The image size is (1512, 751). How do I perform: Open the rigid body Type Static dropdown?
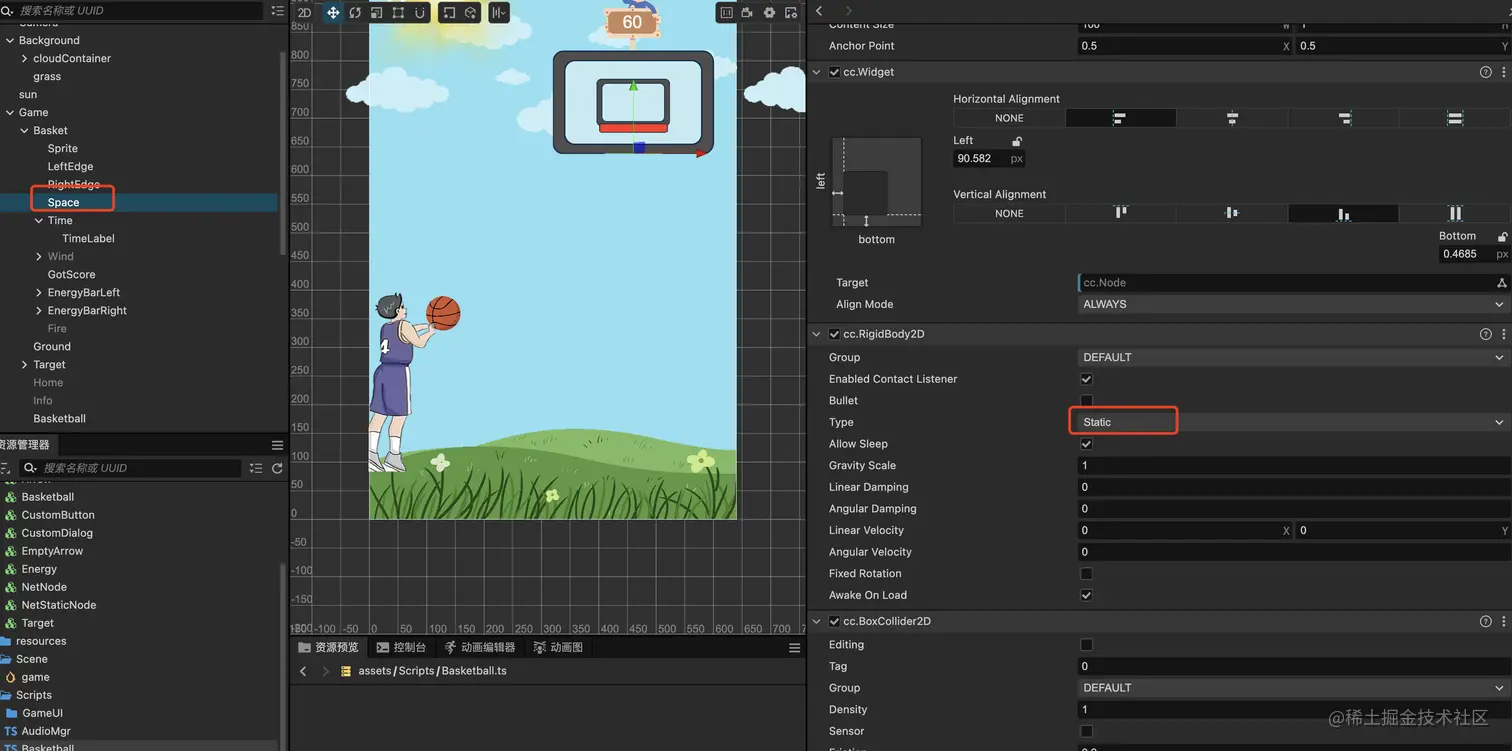1293,422
